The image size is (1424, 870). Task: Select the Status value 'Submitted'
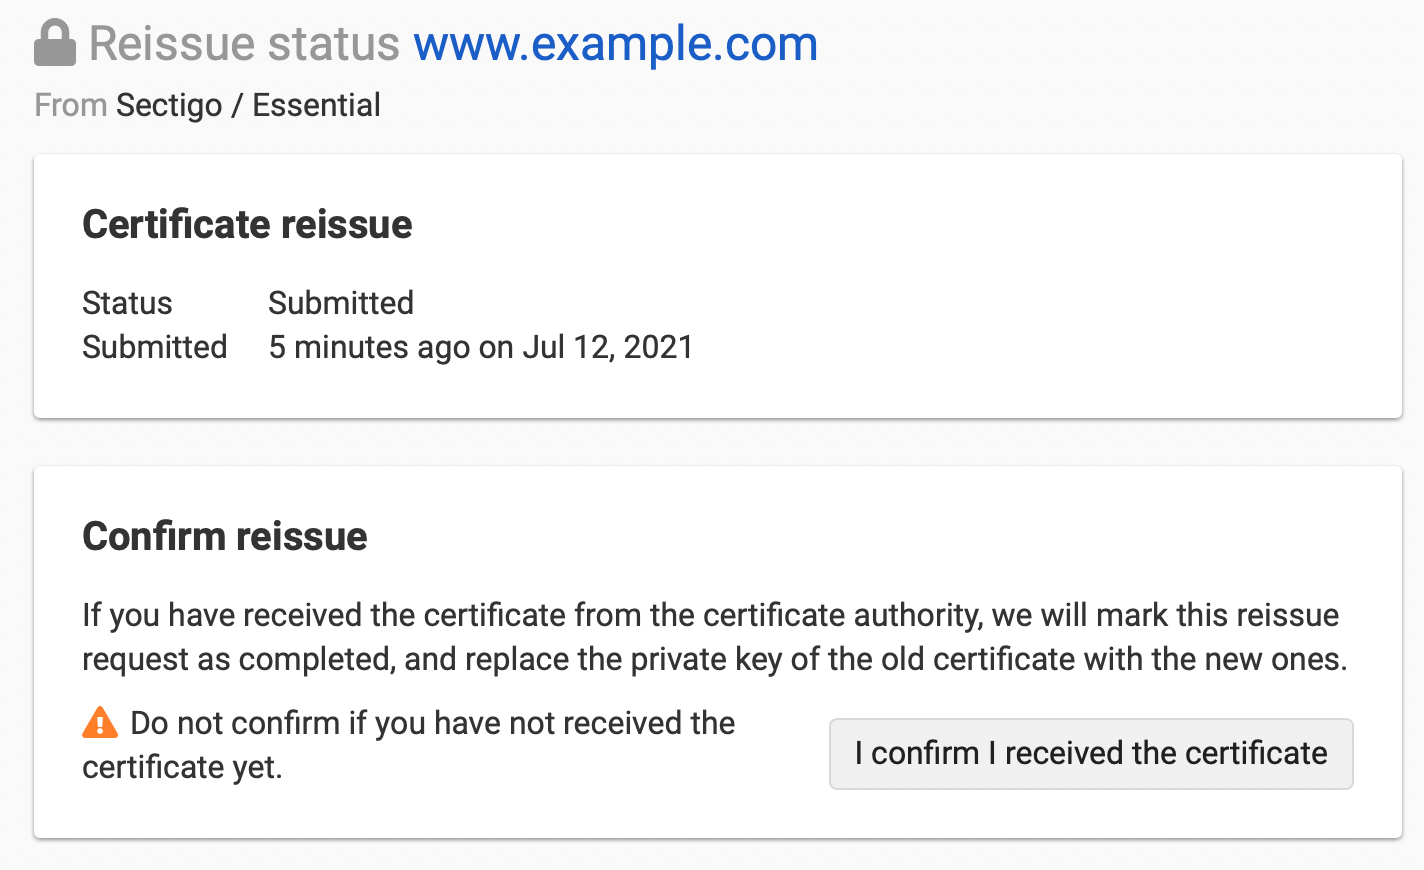(x=340, y=302)
